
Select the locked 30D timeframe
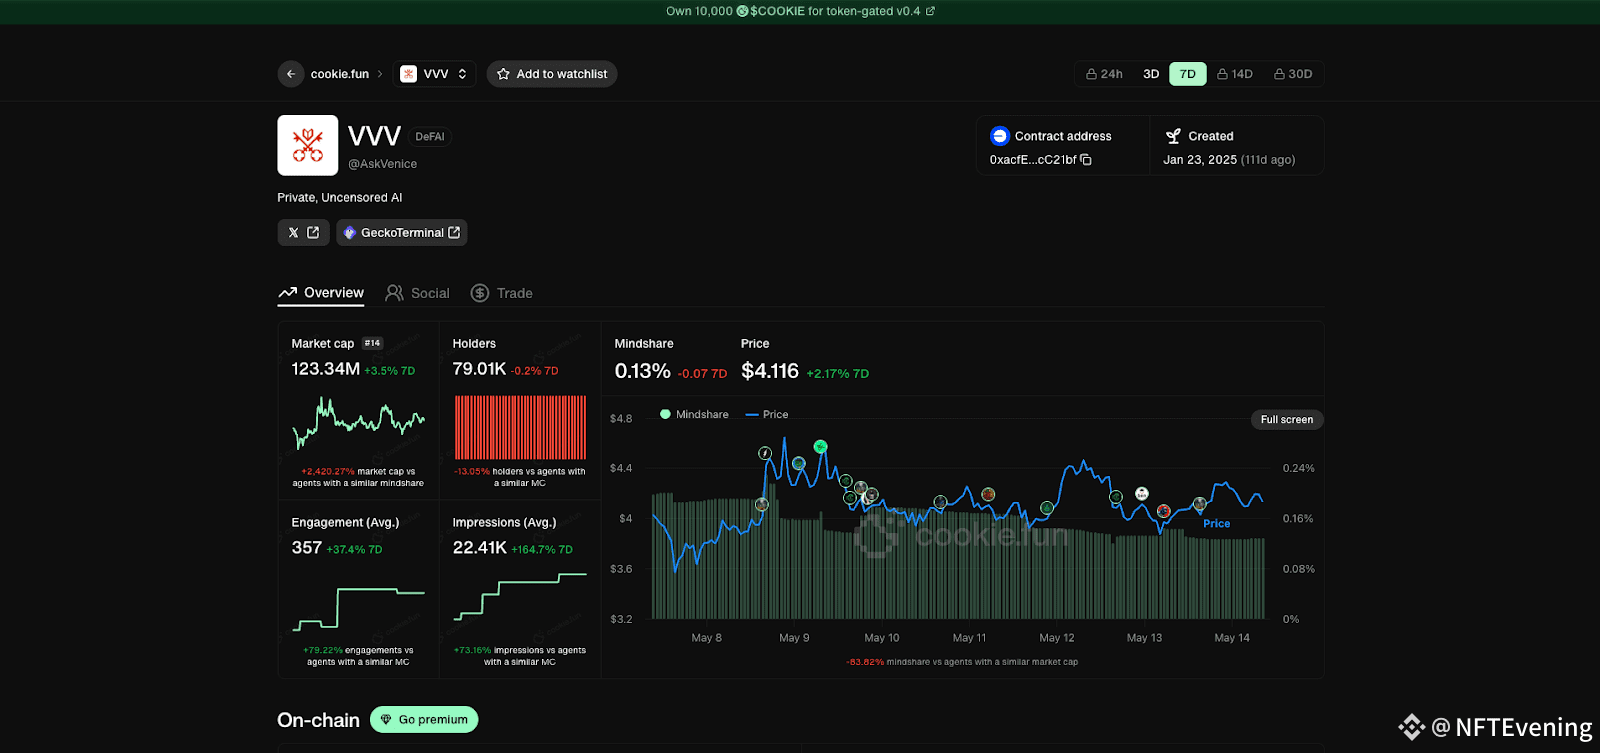[1293, 74]
